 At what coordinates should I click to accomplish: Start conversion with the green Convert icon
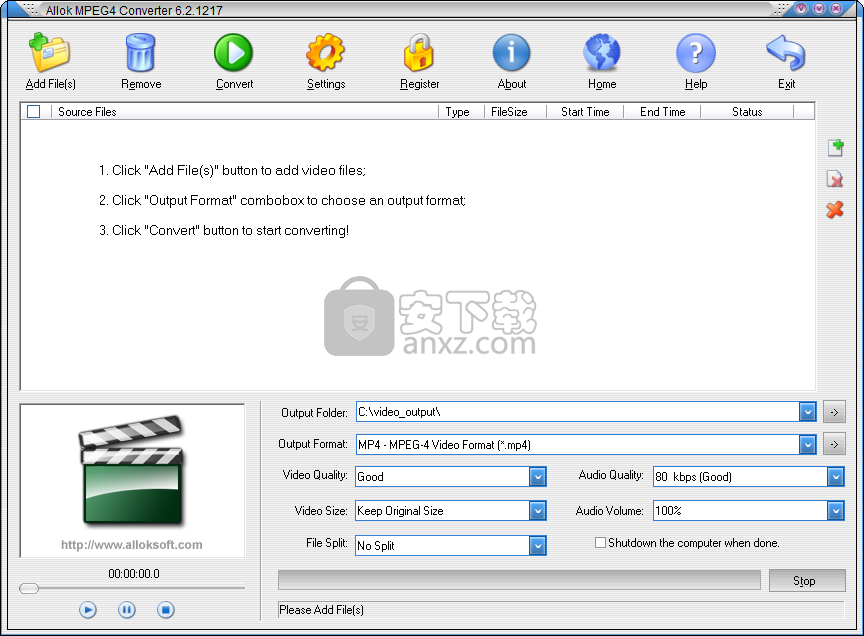(x=234, y=53)
